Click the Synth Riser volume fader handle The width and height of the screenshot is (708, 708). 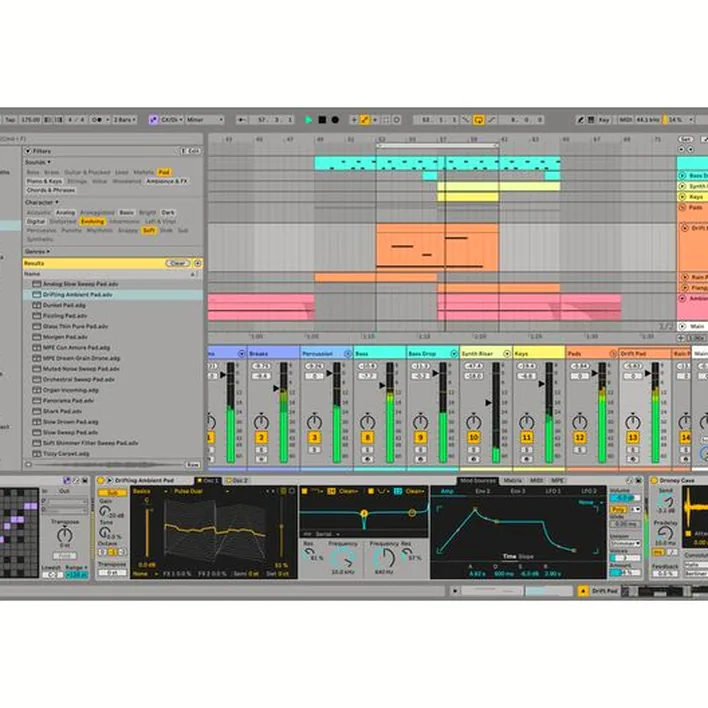coord(489,402)
